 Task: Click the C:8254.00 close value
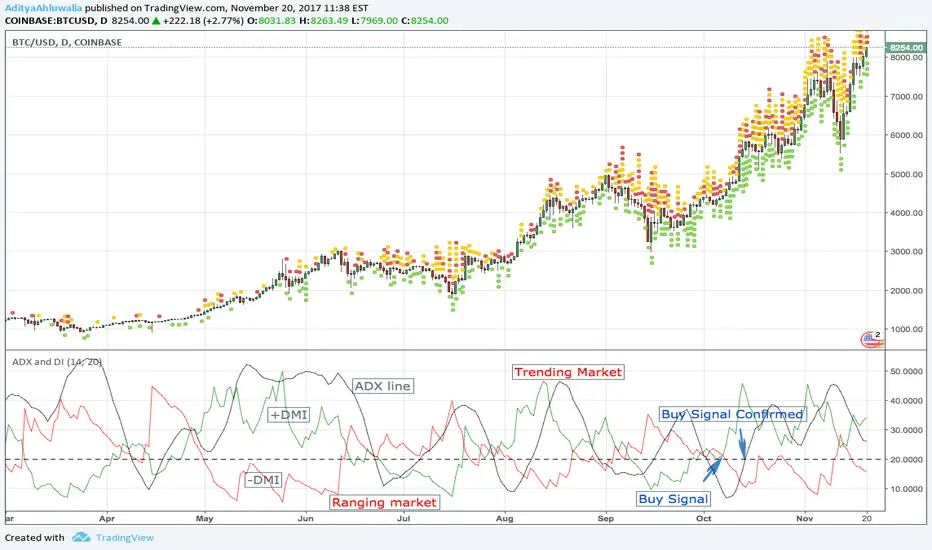tap(425, 21)
